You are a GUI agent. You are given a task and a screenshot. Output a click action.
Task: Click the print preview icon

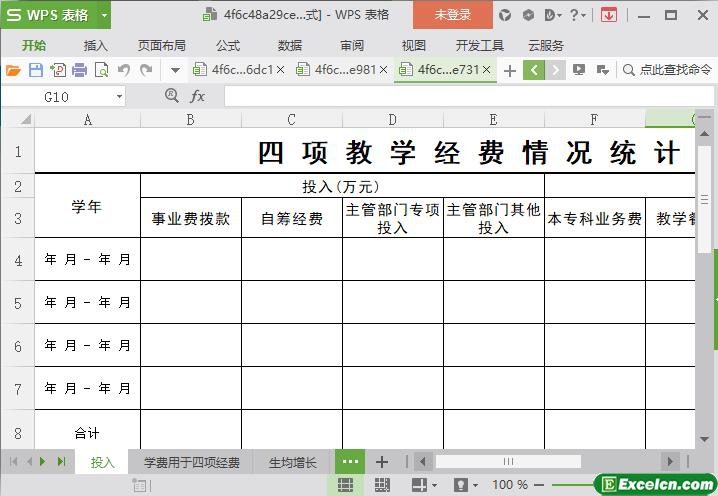click(x=101, y=70)
